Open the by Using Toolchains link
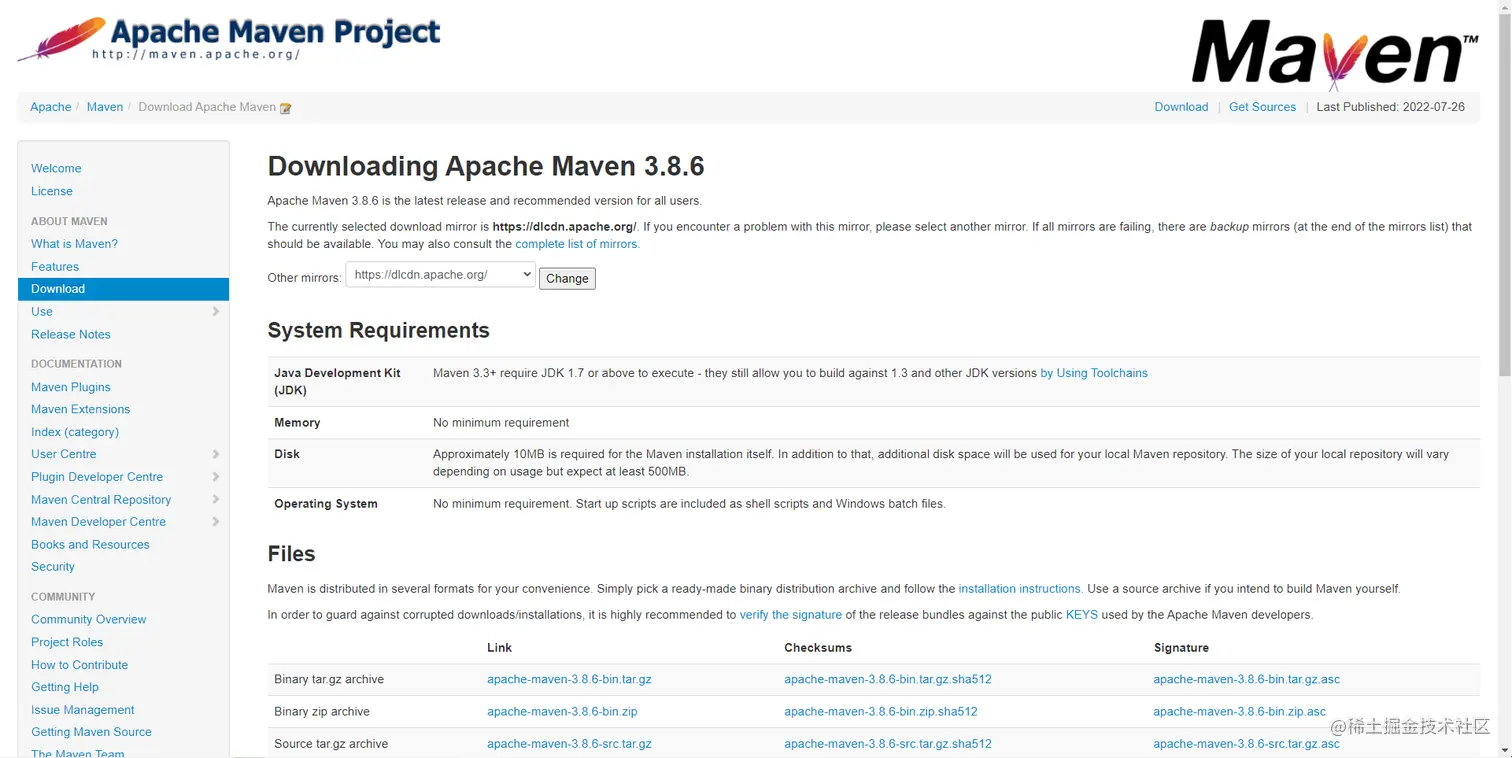Viewport: 1512px width, 758px height. 1094,373
